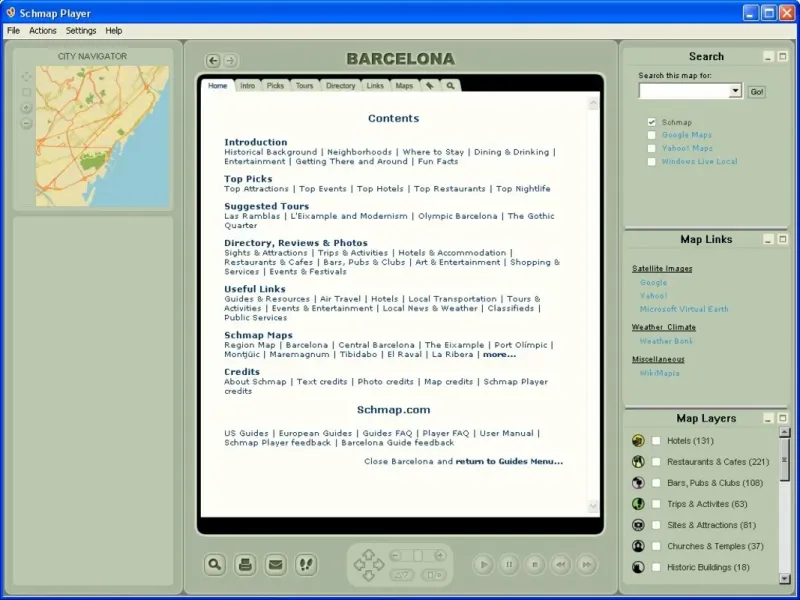
Task: Click the Barcelona City Navigator map thumbnail
Action: (x=102, y=136)
